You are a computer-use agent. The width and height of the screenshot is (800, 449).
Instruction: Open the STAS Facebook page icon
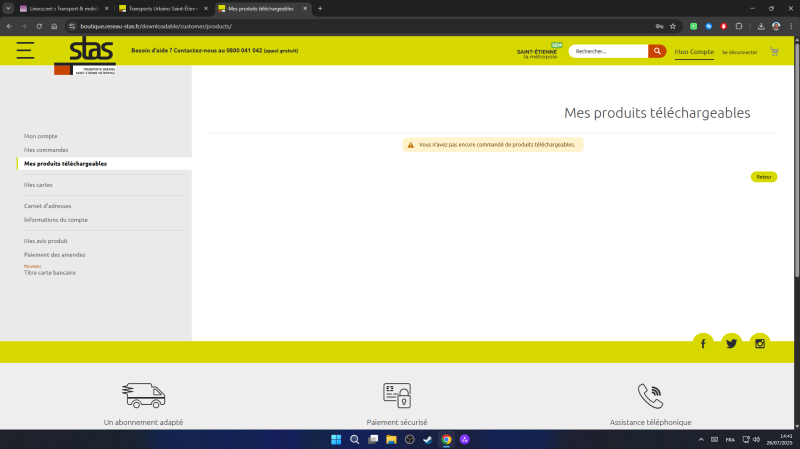click(703, 343)
